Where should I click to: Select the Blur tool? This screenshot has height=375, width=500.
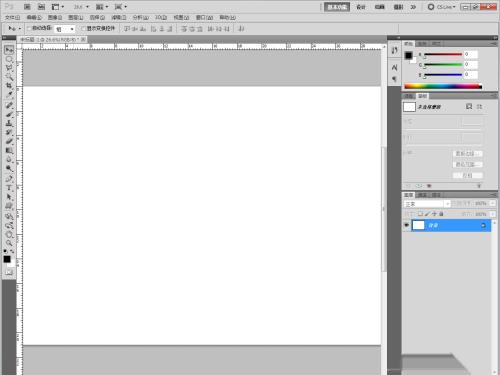[x=9, y=160]
